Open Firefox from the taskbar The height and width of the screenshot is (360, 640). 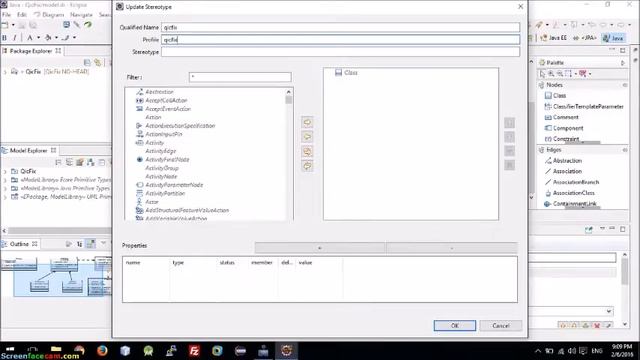(x=102, y=351)
